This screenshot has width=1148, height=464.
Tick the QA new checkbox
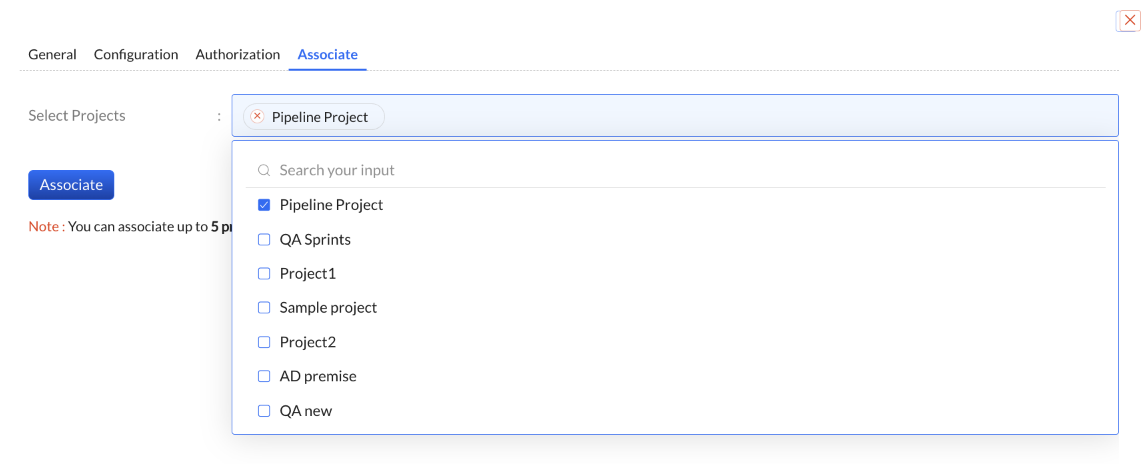coord(264,411)
